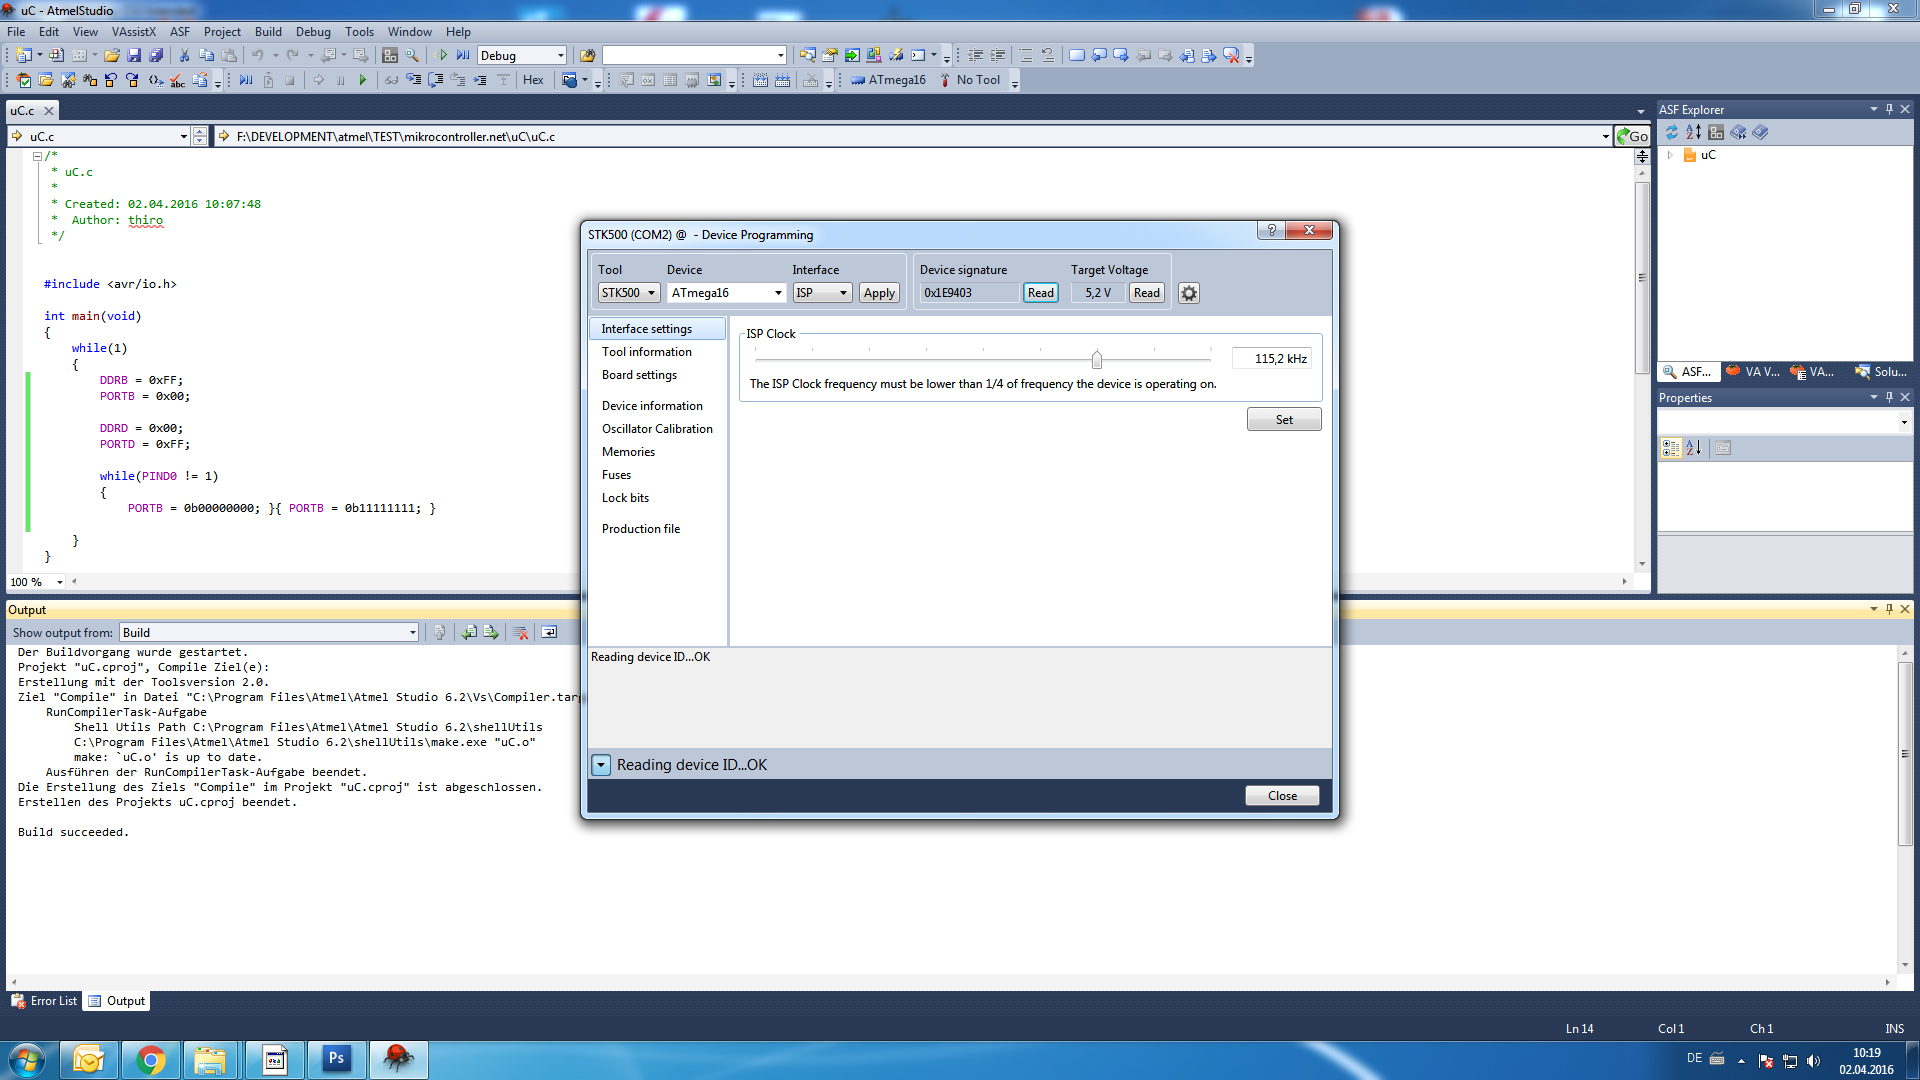Pin the ASF Explorer panel

[1889, 109]
